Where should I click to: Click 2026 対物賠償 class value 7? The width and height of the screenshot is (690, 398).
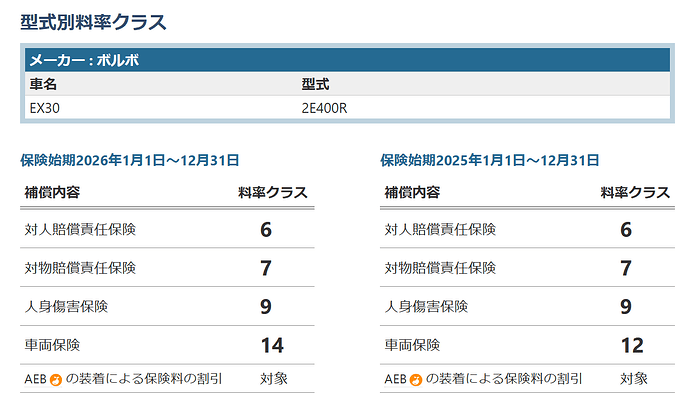266,268
